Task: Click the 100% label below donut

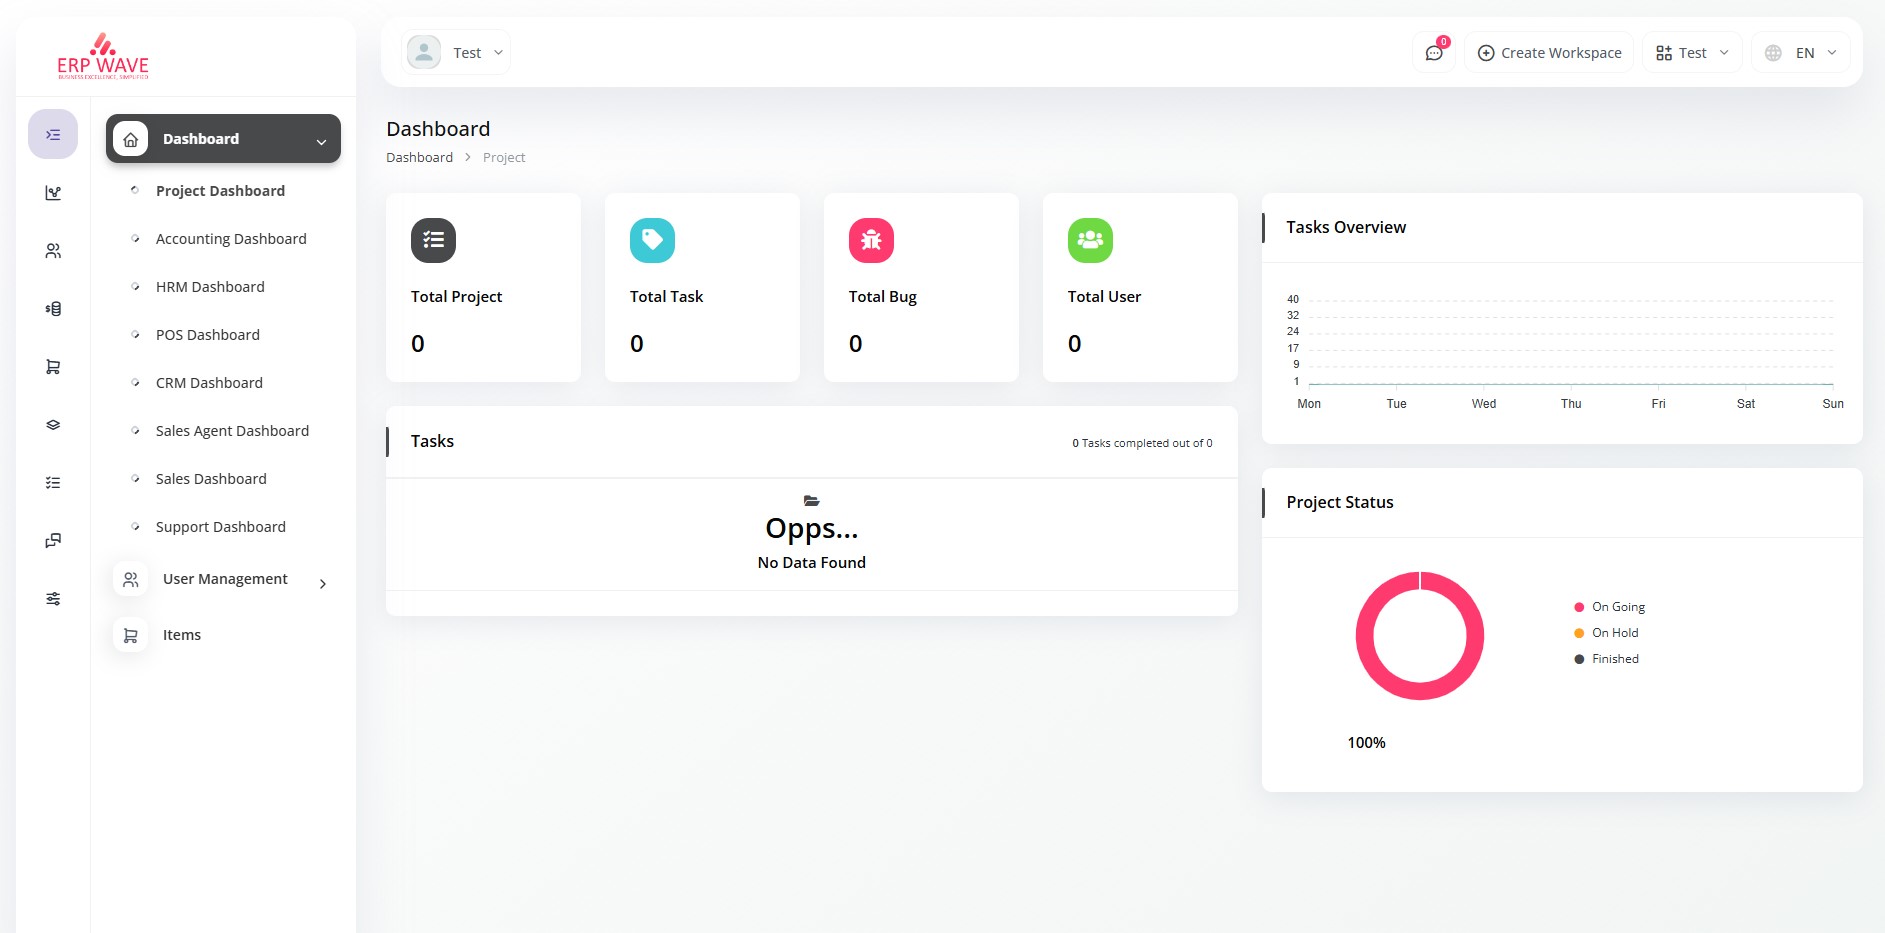Action: point(1366,743)
